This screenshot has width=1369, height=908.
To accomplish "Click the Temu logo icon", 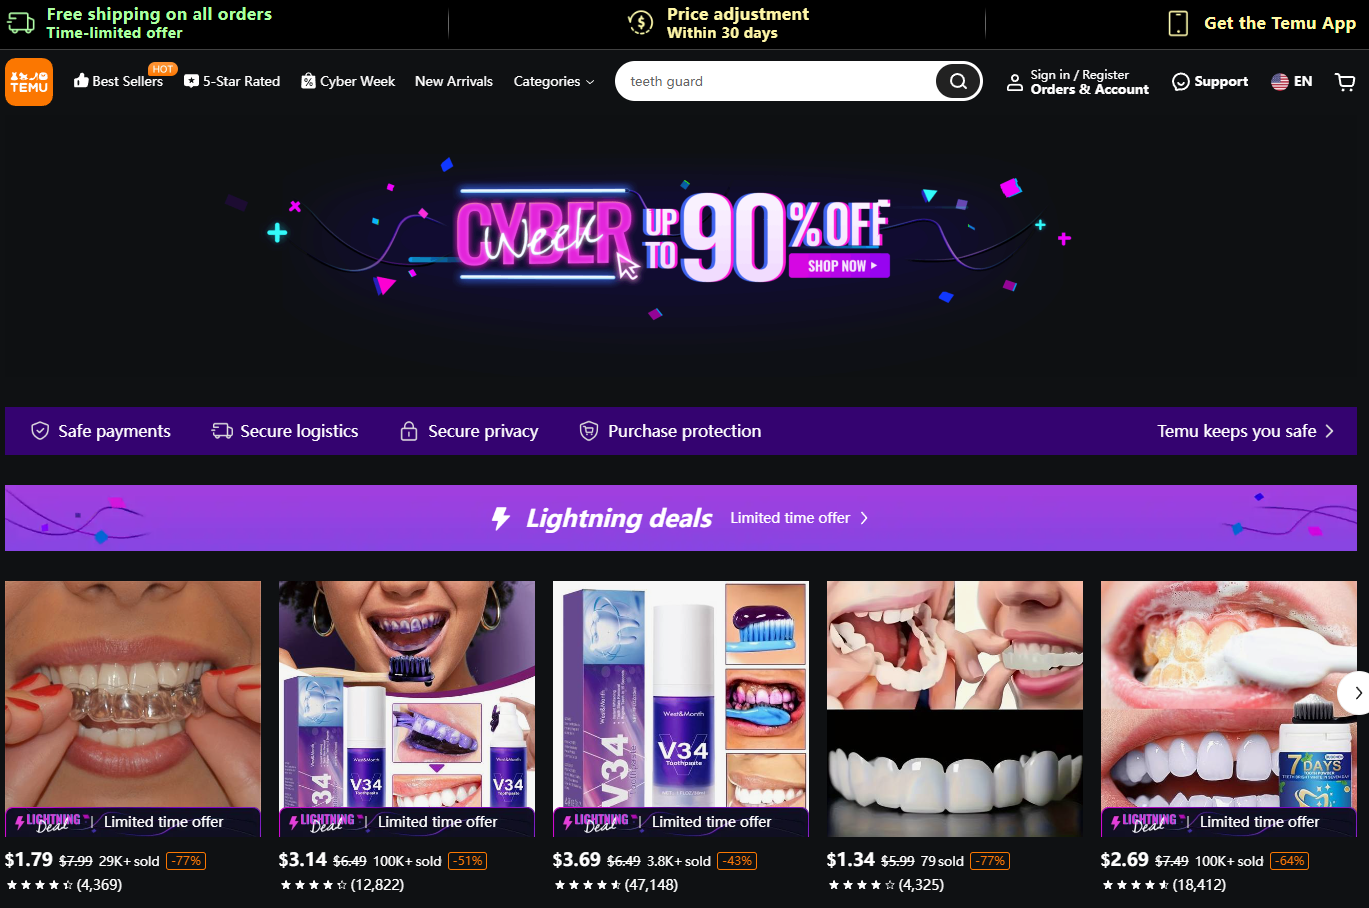I will [29, 82].
